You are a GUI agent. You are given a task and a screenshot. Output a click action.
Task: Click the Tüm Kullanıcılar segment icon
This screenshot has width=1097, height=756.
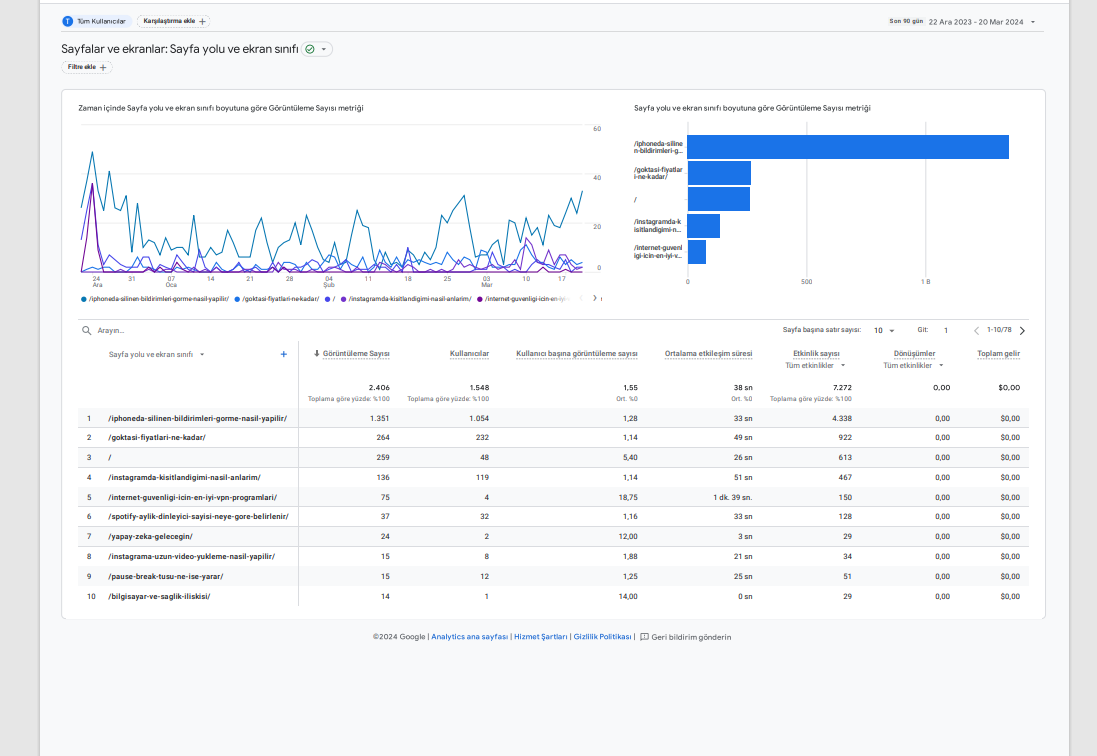68,22
